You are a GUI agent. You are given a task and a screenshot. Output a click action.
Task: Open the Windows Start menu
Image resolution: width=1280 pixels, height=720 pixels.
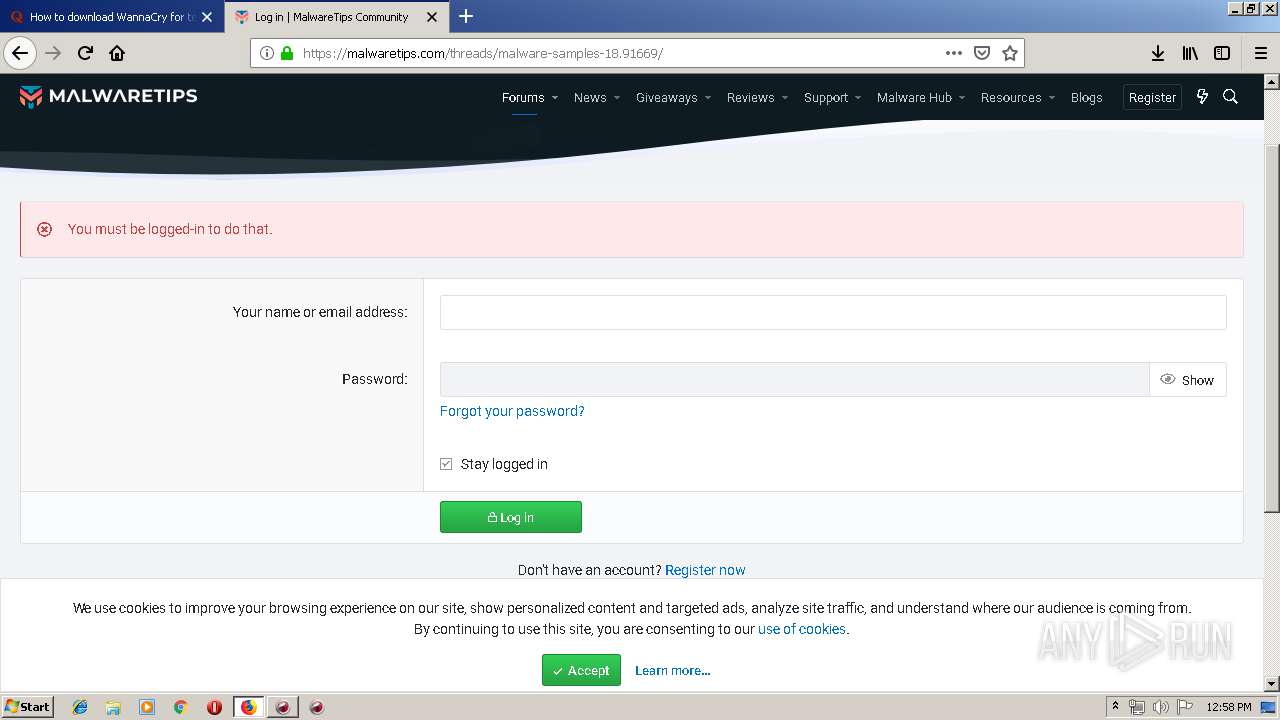(x=28, y=707)
